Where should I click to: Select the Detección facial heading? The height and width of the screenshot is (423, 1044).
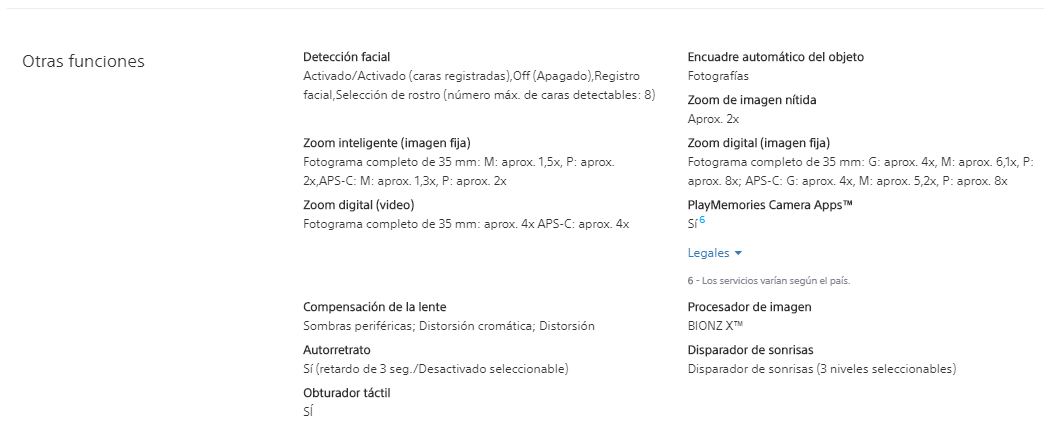coord(346,57)
